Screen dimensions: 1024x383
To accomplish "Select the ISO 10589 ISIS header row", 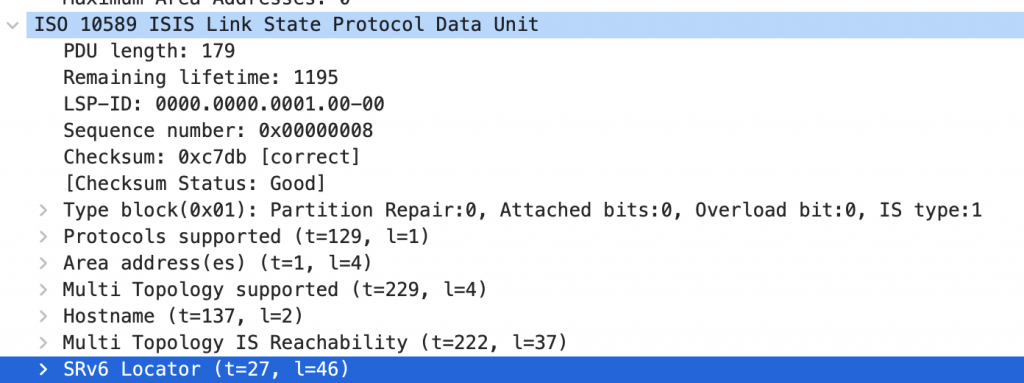I will coord(525,25).
